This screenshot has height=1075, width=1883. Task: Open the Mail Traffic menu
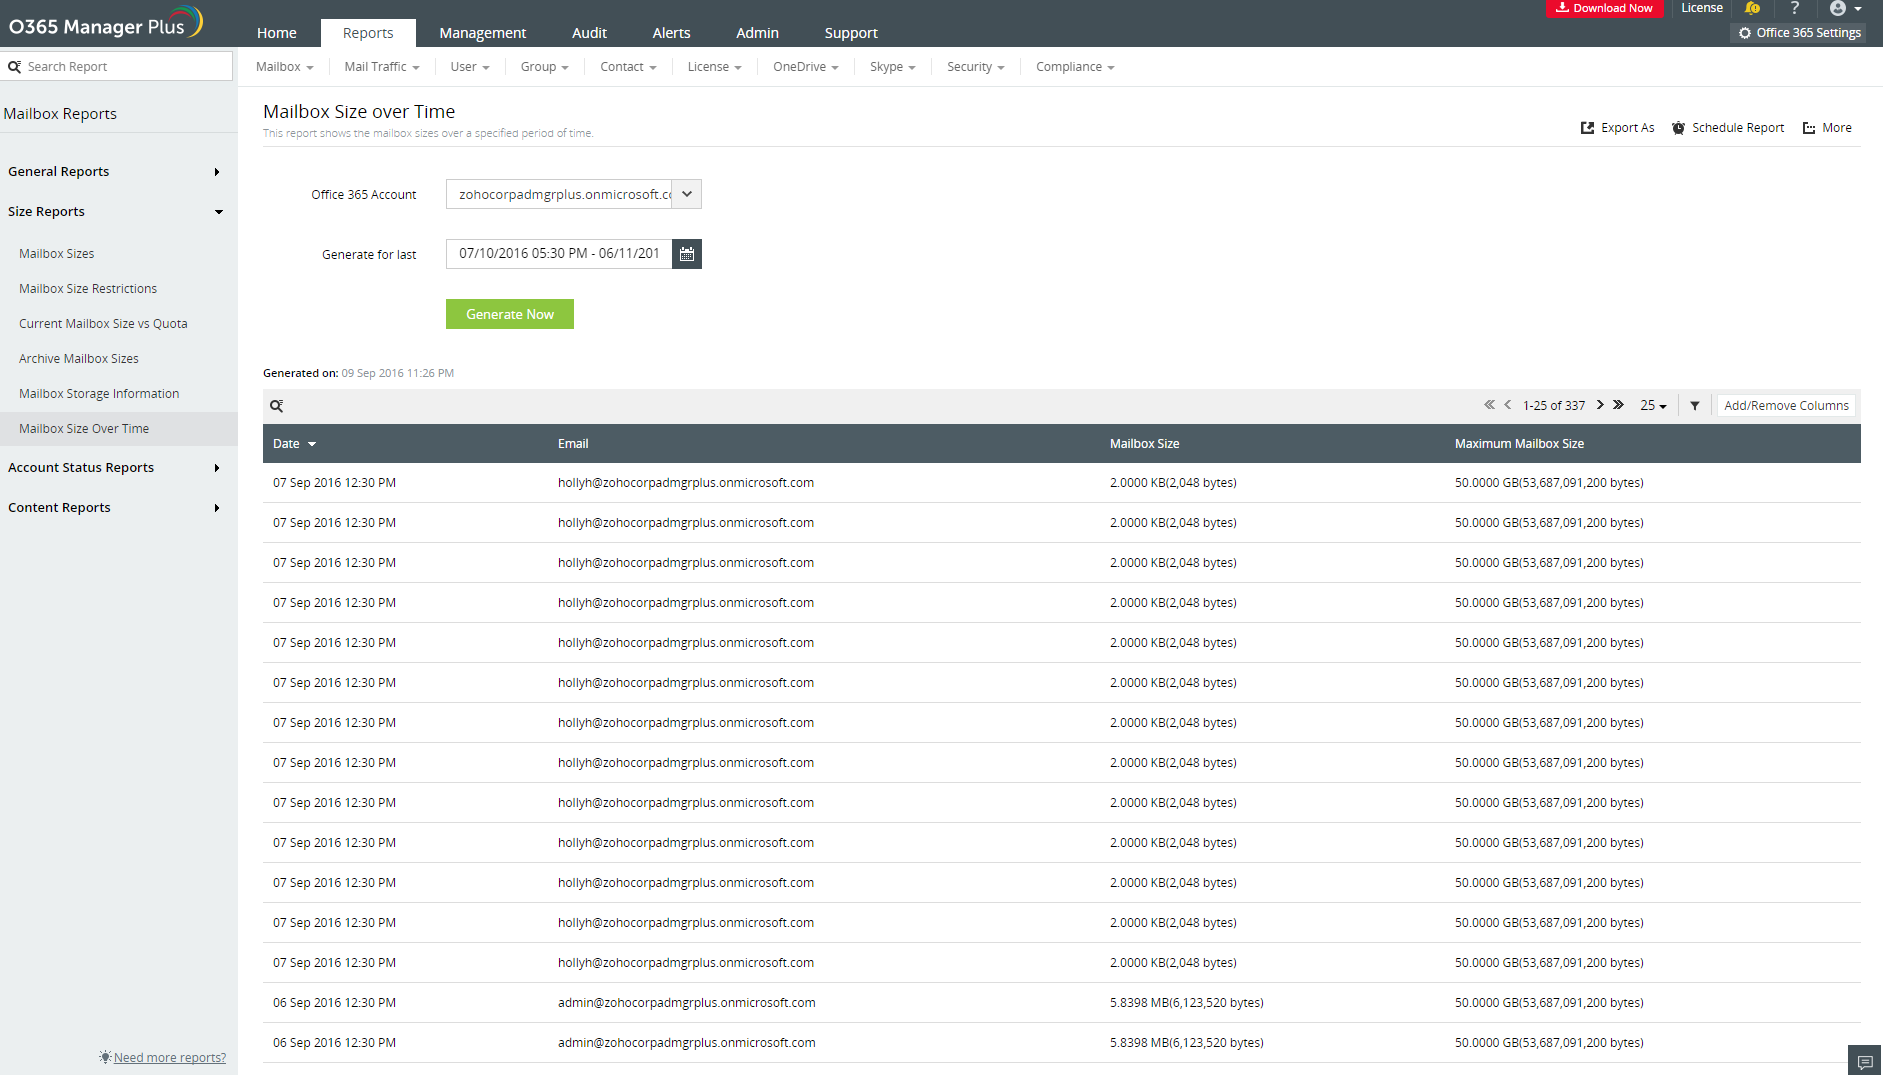pyautogui.click(x=380, y=66)
